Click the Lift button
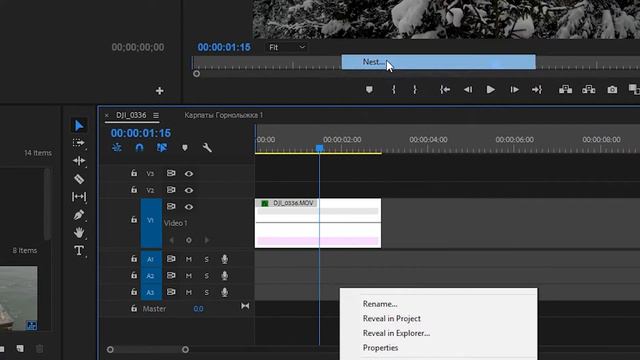The width and height of the screenshot is (640, 360). [x=565, y=89]
